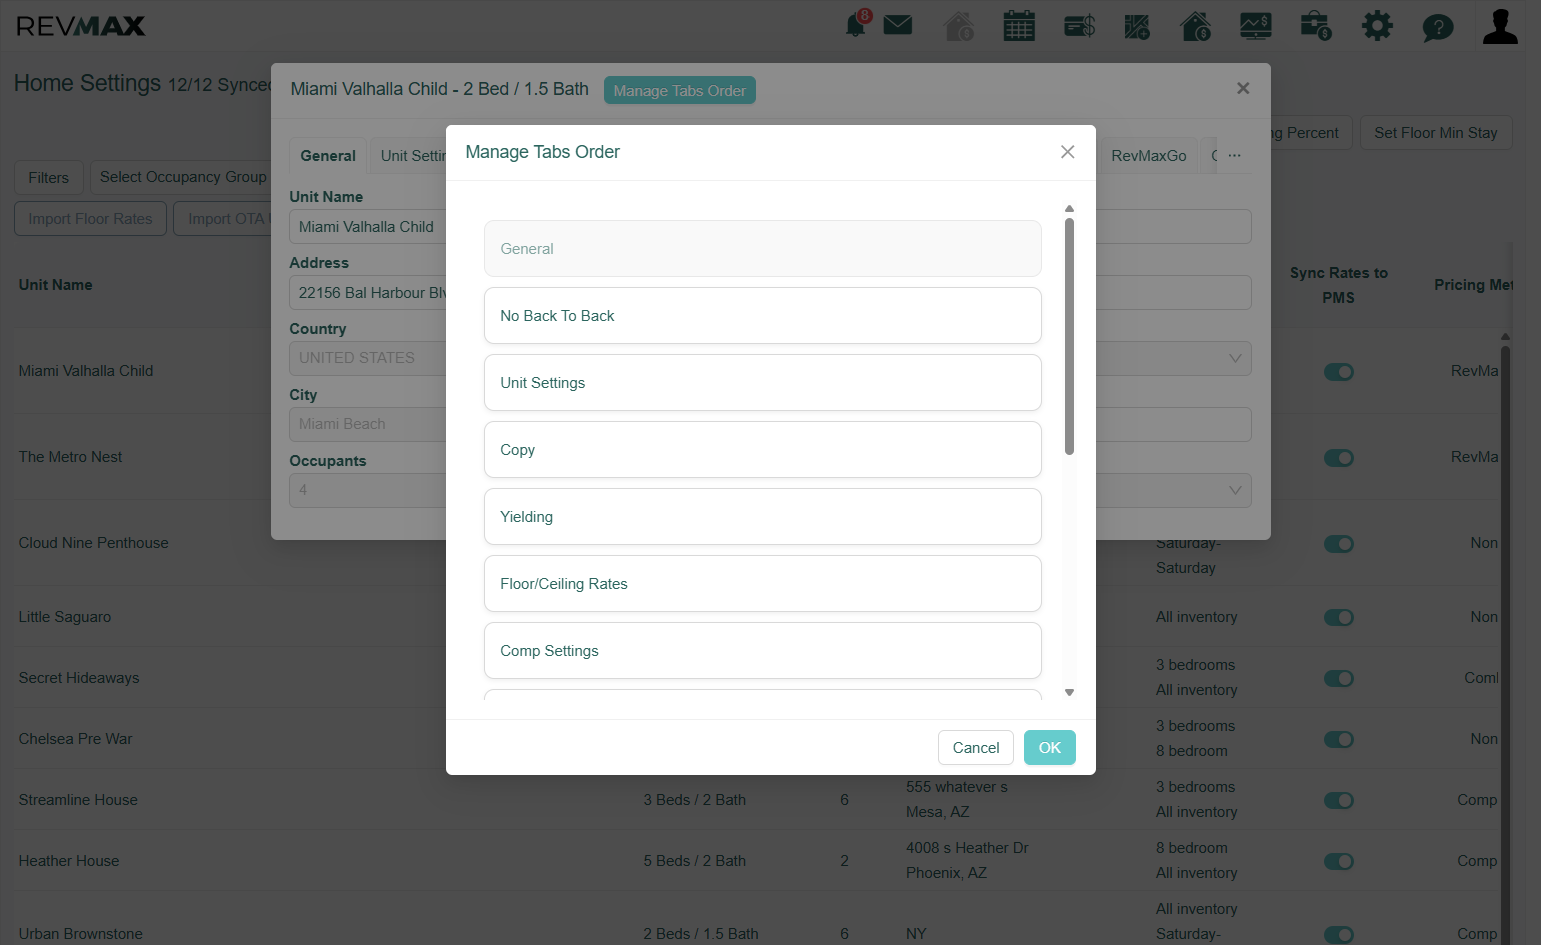Viewport: 1541px width, 945px height.
Task: Click the Unit Name input field
Action: coord(367,227)
